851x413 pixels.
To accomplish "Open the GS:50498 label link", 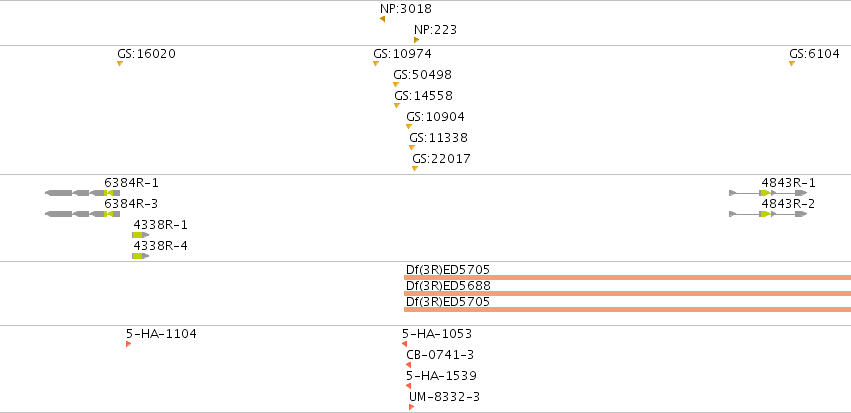I will [422, 75].
